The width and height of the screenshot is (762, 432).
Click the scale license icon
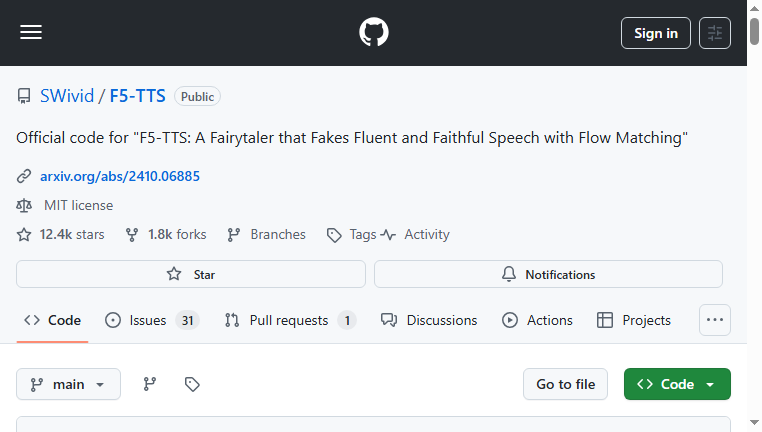tap(24, 206)
